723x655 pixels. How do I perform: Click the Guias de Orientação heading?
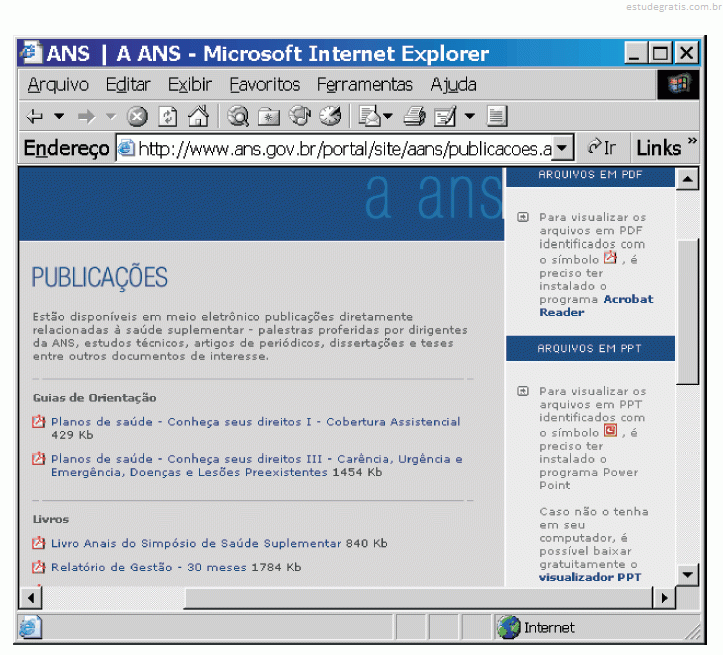[95, 398]
